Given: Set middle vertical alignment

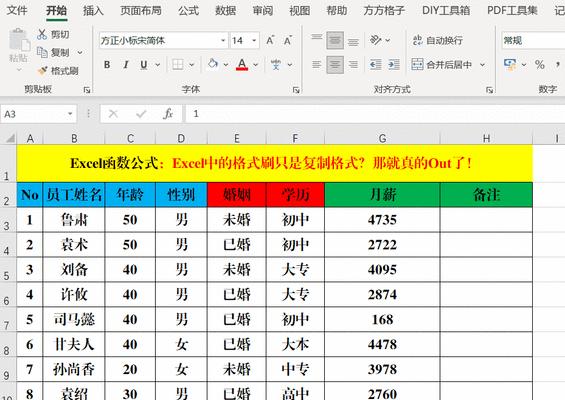Looking at the screenshot, I should coord(335,40).
